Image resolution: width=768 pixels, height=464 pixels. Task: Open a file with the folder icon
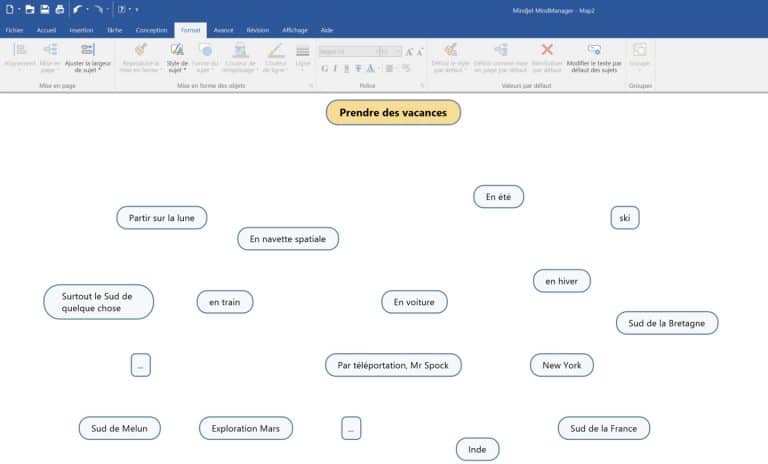pos(30,9)
